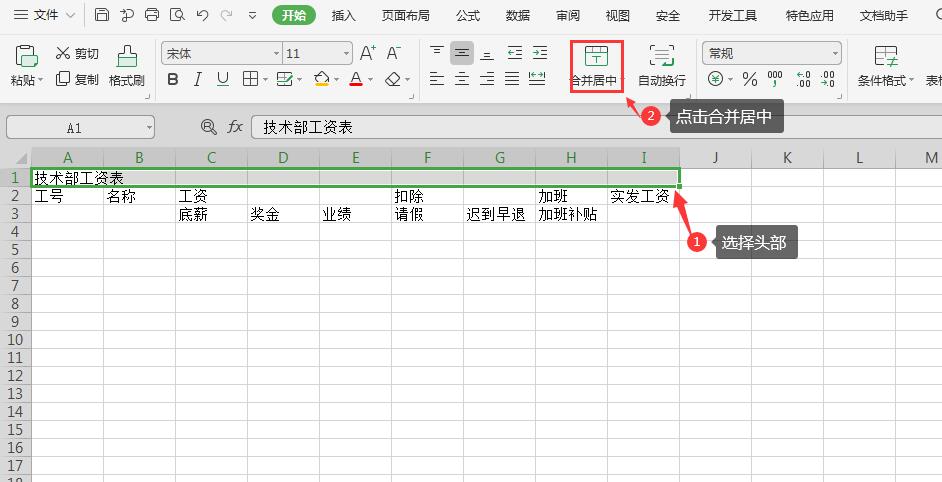
Task: Click the formula bar showing 技术部工资表
Action: tap(590, 127)
